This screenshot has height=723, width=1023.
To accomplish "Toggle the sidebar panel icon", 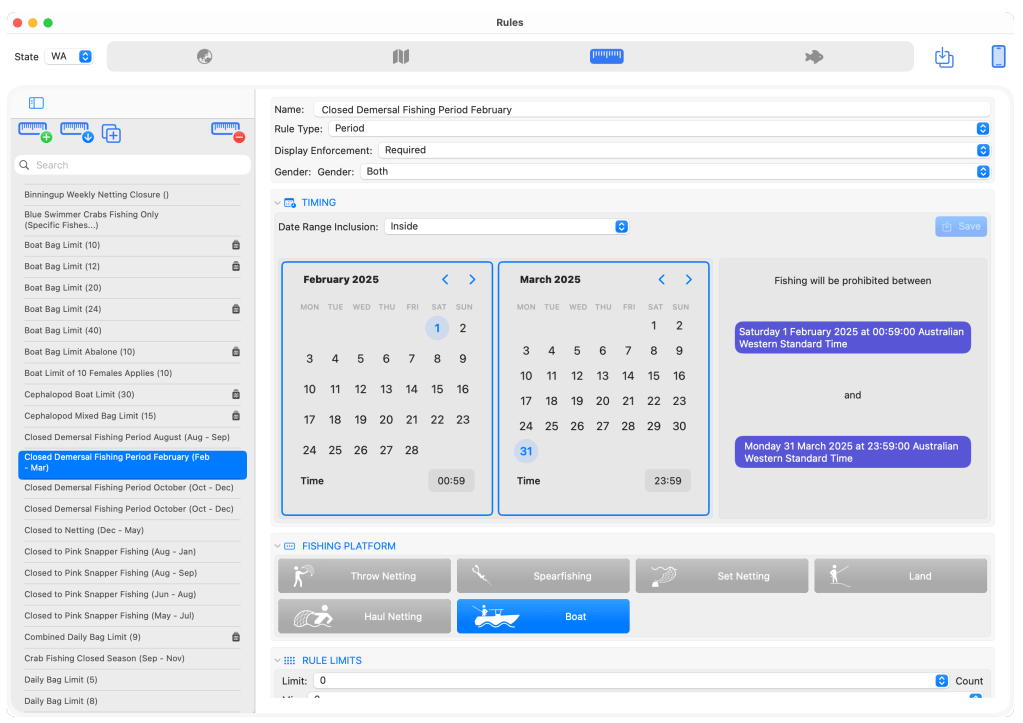I will (36, 103).
